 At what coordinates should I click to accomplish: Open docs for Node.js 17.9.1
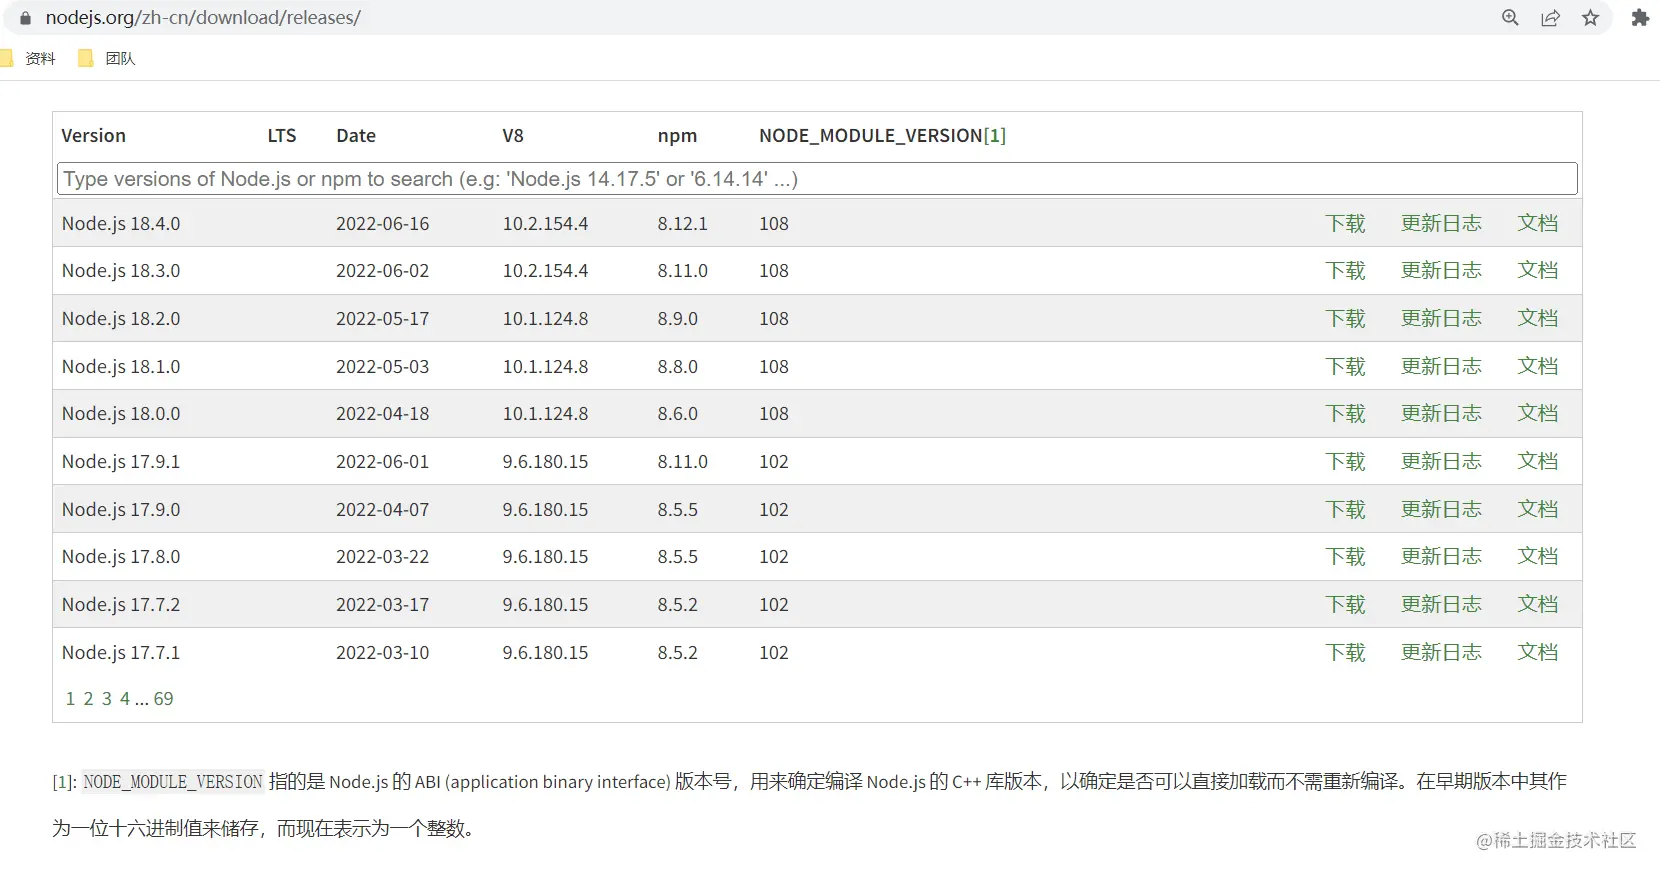pyautogui.click(x=1537, y=462)
